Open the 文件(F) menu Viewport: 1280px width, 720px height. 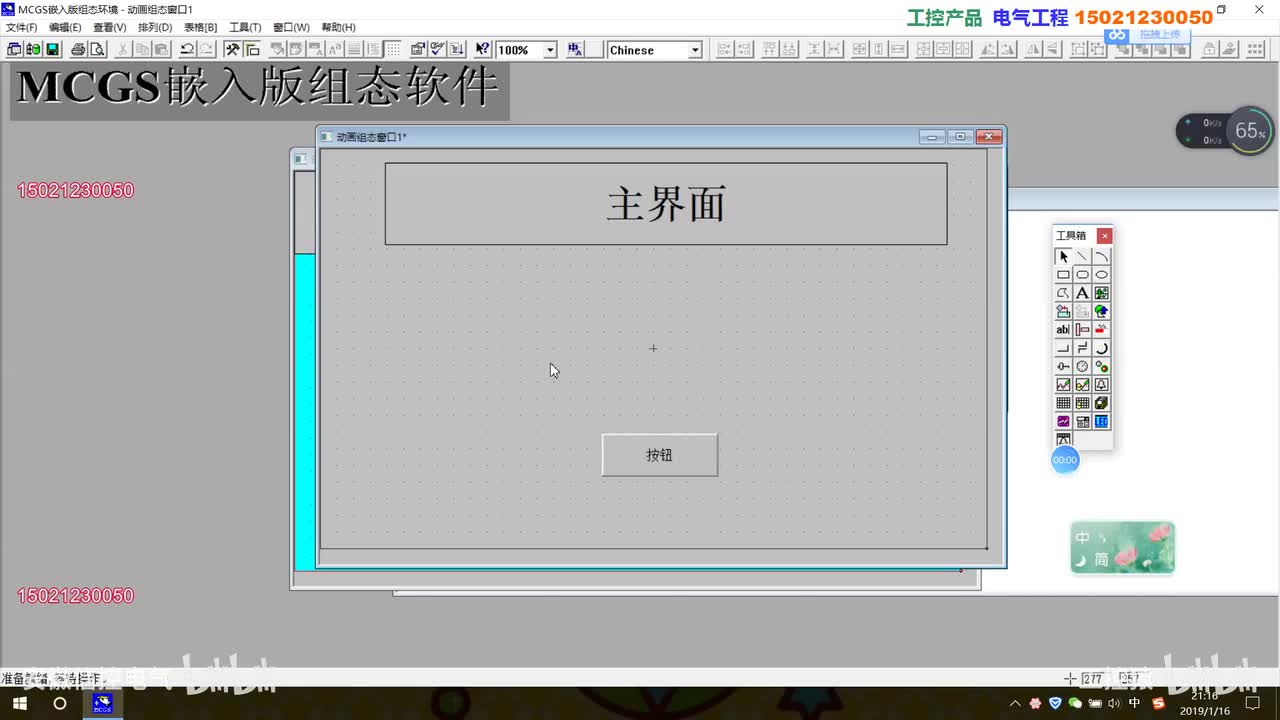point(22,27)
